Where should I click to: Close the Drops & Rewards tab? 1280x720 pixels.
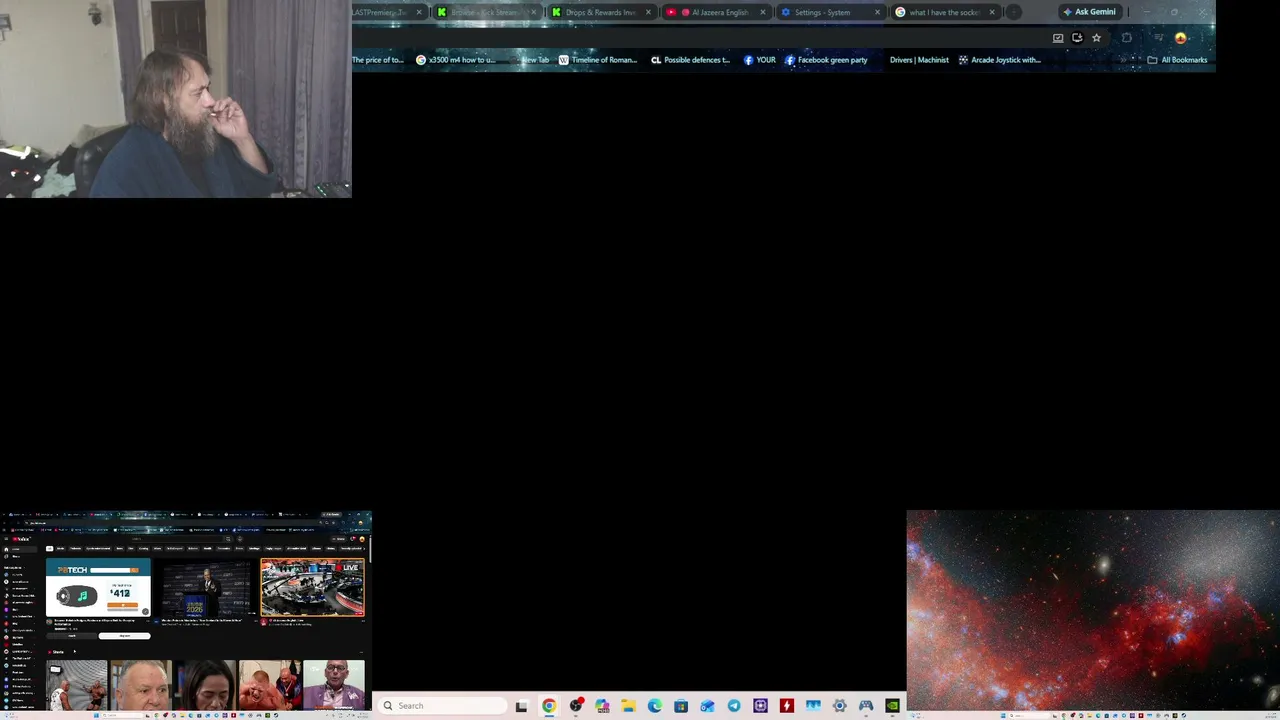pyautogui.click(x=648, y=12)
